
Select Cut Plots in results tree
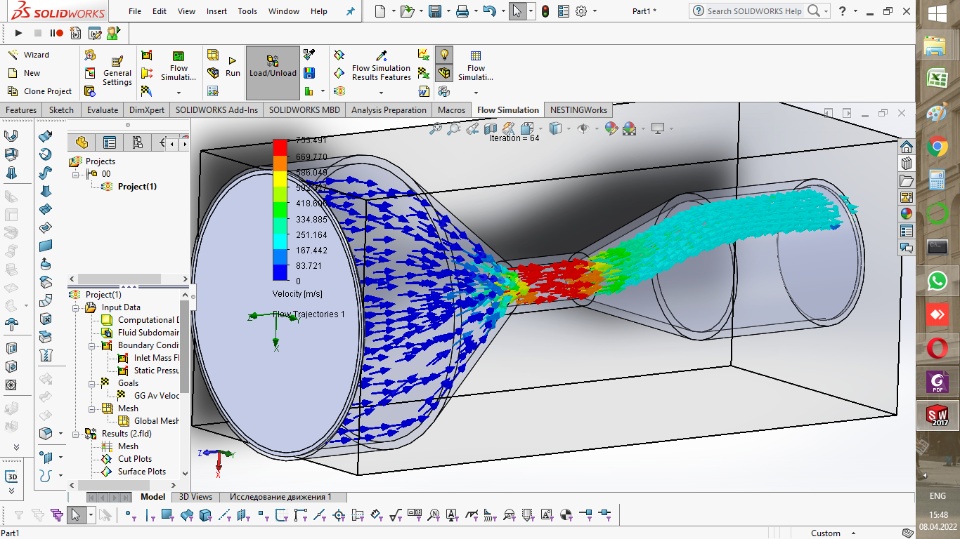pyautogui.click(x=134, y=459)
